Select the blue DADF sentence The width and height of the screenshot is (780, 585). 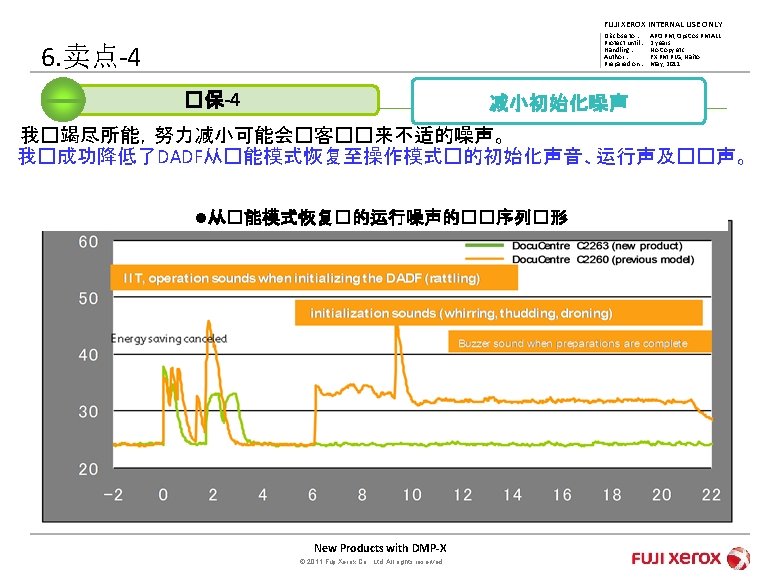tap(382, 157)
